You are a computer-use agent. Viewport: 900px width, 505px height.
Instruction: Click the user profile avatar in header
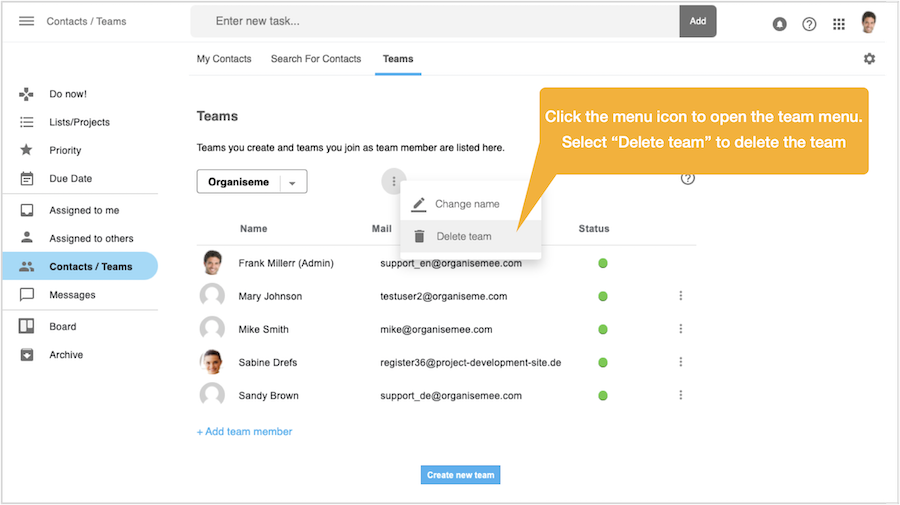click(x=869, y=22)
